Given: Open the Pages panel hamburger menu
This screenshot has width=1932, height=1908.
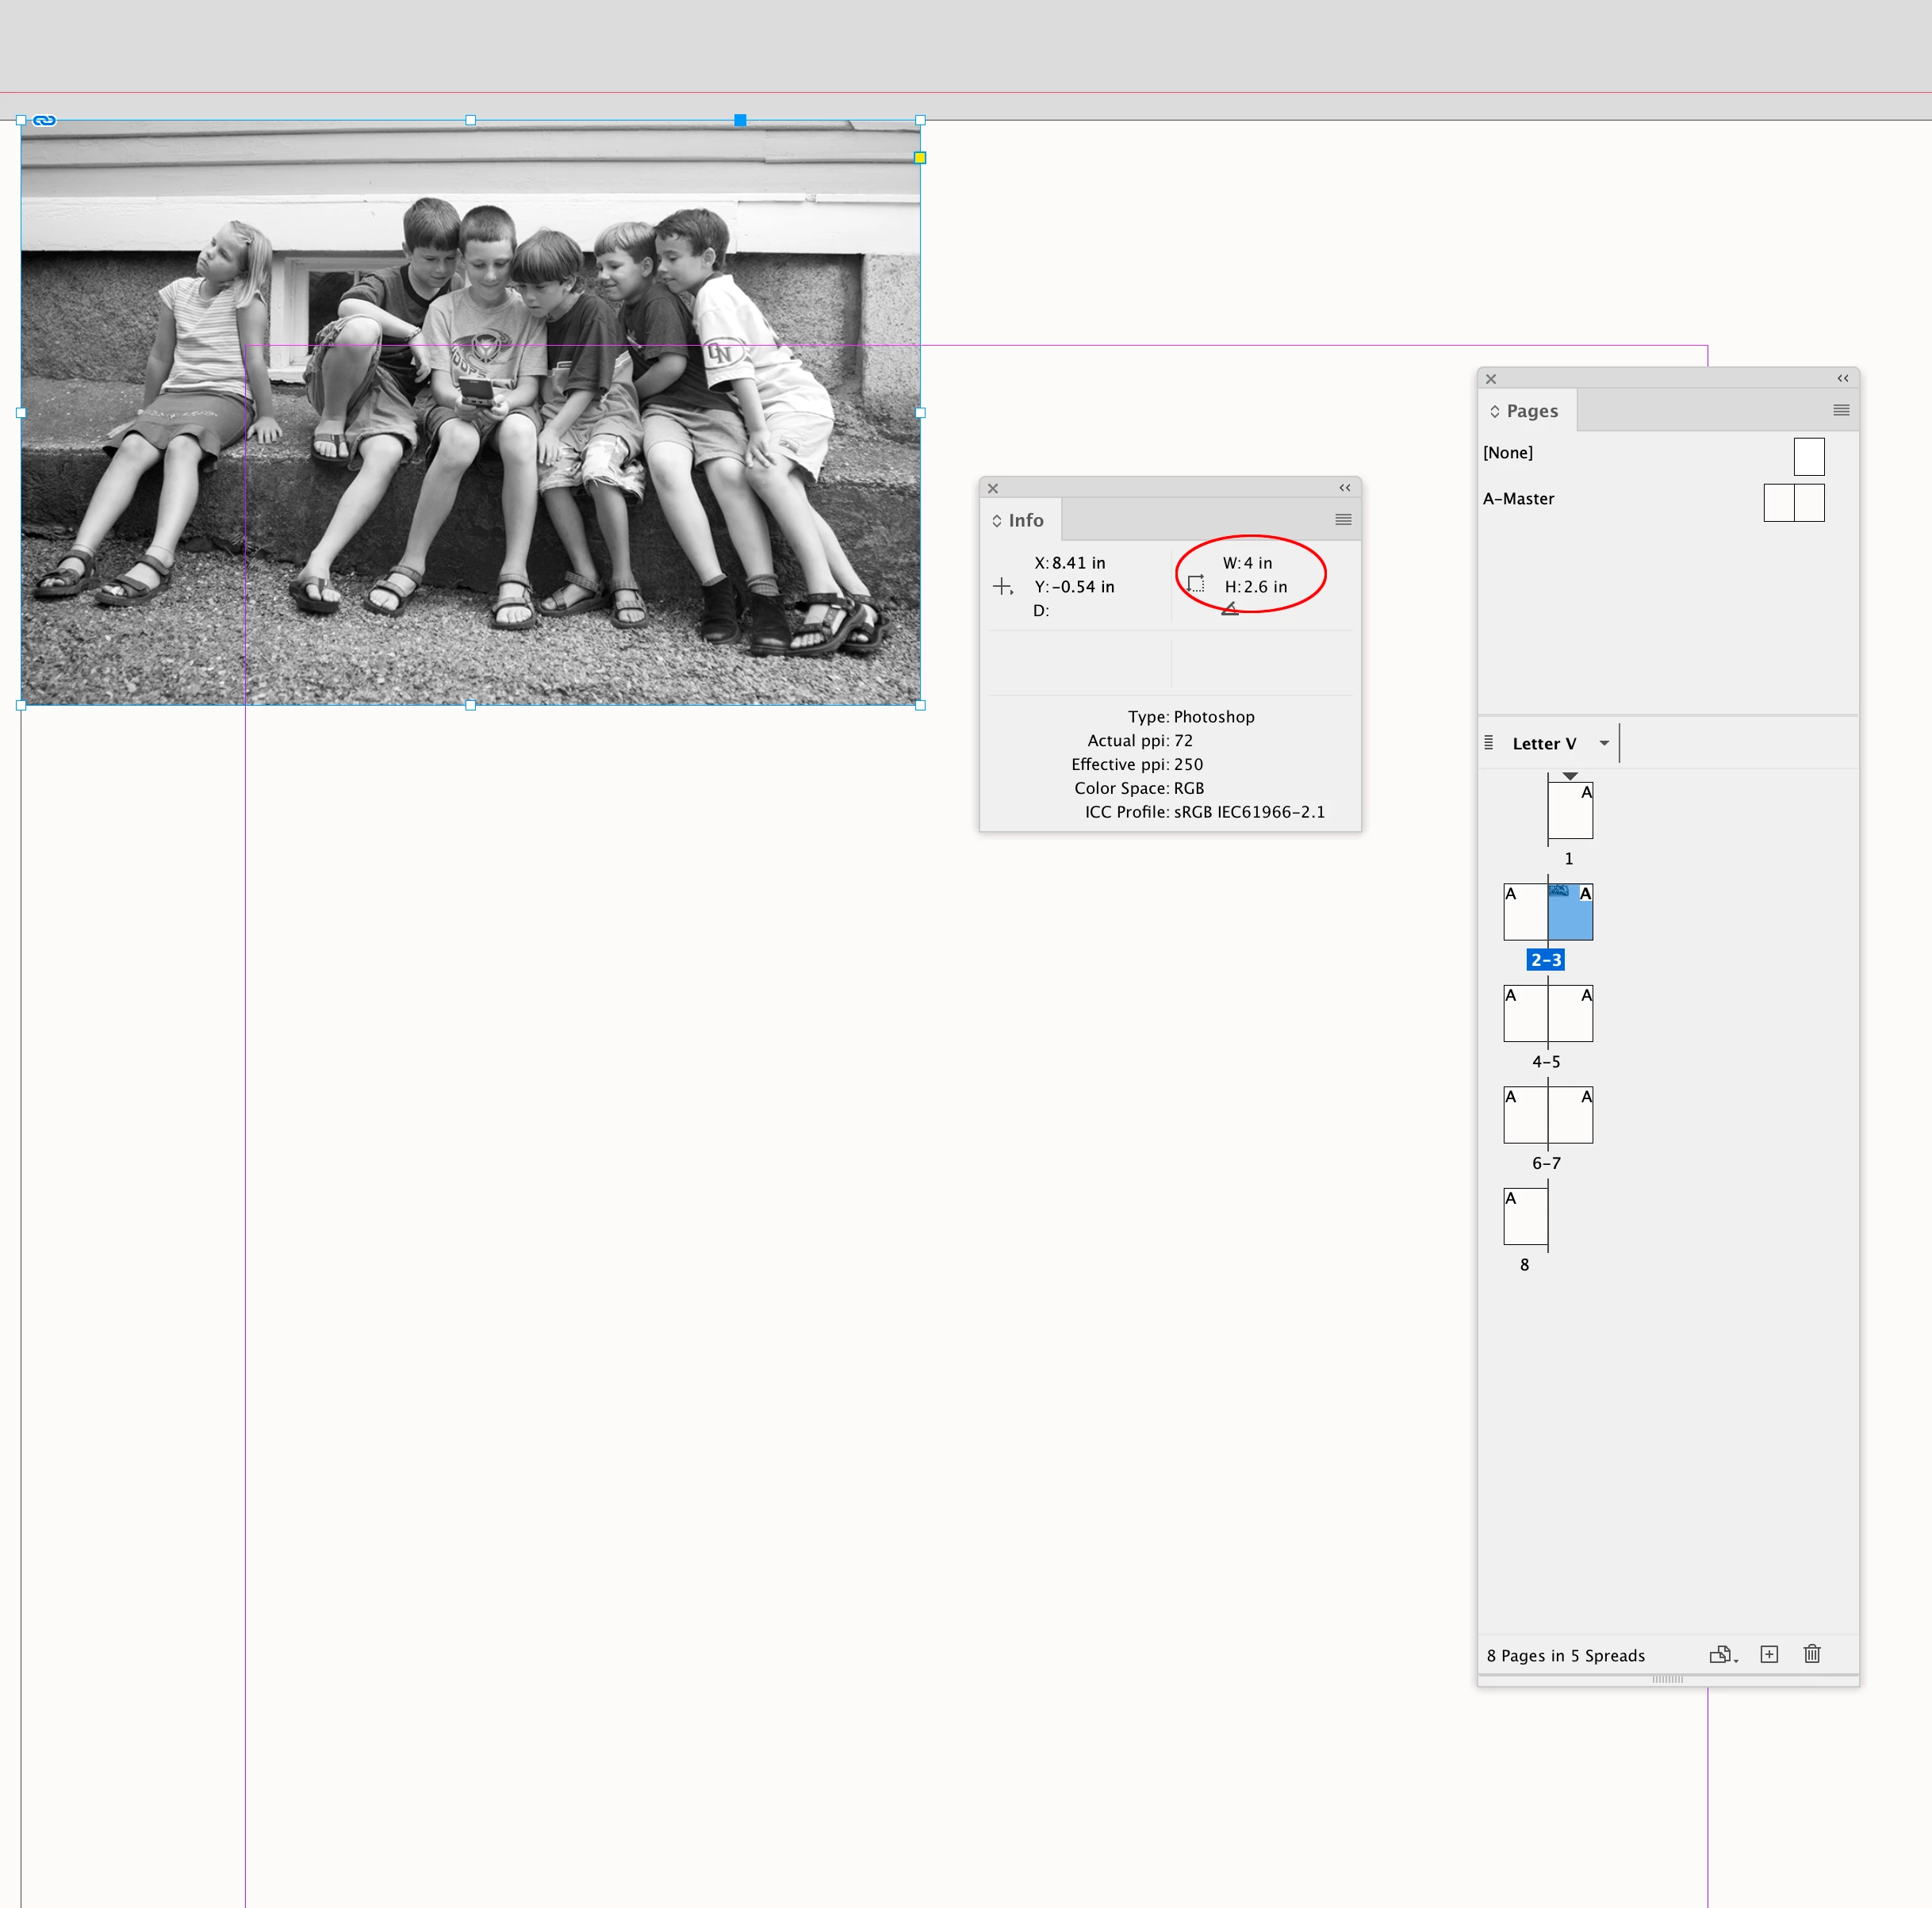Looking at the screenshot, I should [x=1841, y=410].
